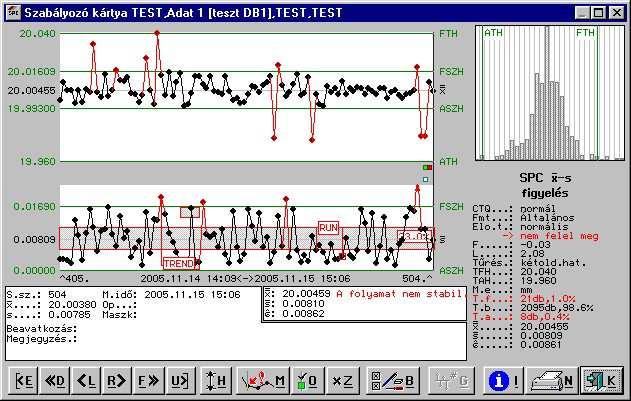Click the CTQ value normál
The width and height of the screenshot is (631, 401).
(x=538, y=209)
